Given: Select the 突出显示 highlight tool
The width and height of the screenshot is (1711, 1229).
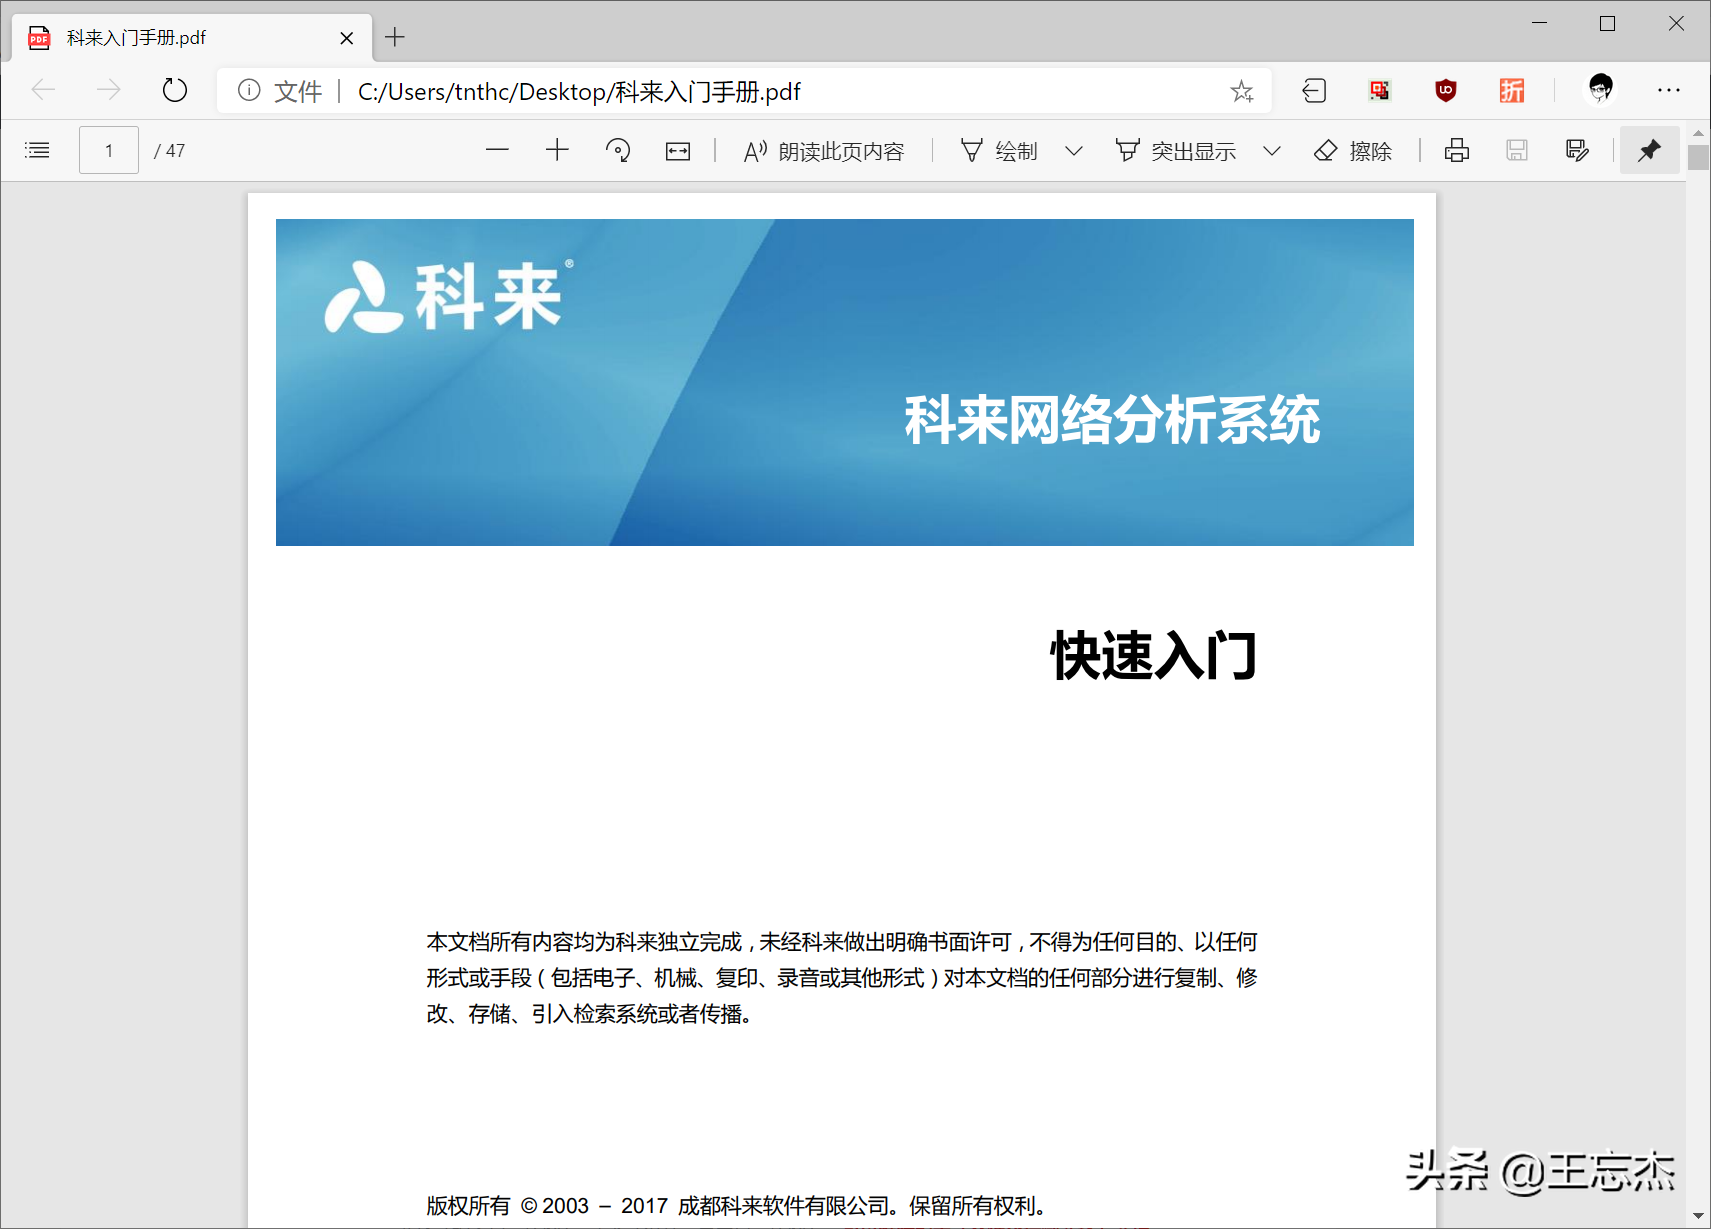Looking at the screenshot, I should tap(1176, 151).
